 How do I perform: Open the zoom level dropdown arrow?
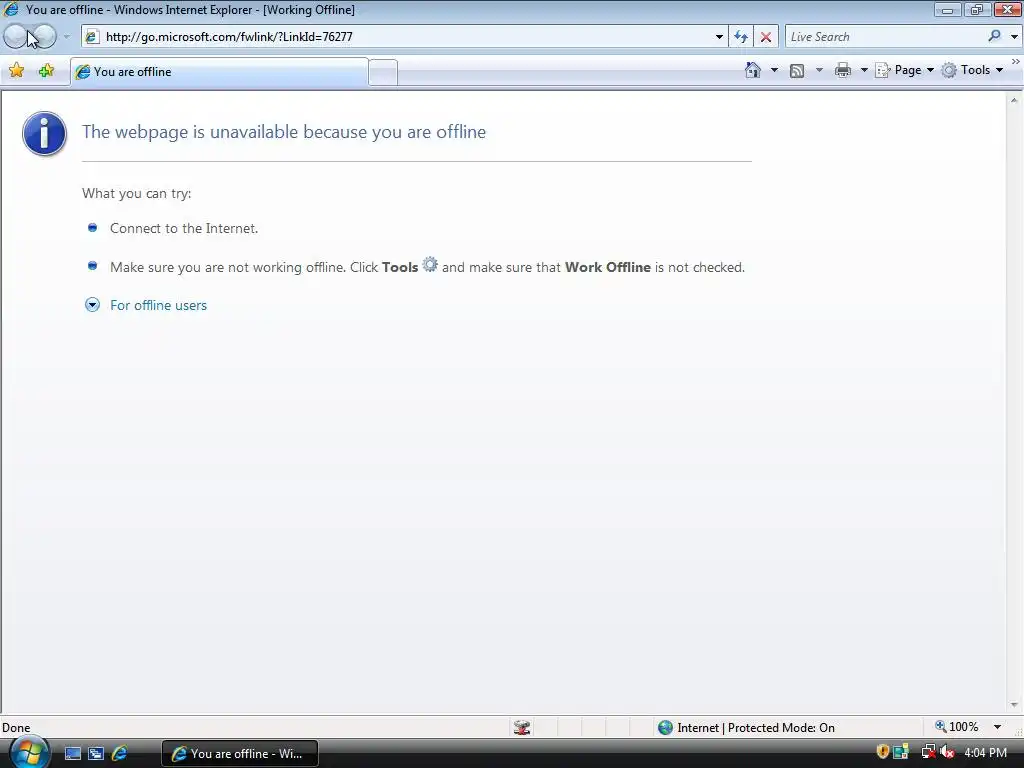coord(997,727)
